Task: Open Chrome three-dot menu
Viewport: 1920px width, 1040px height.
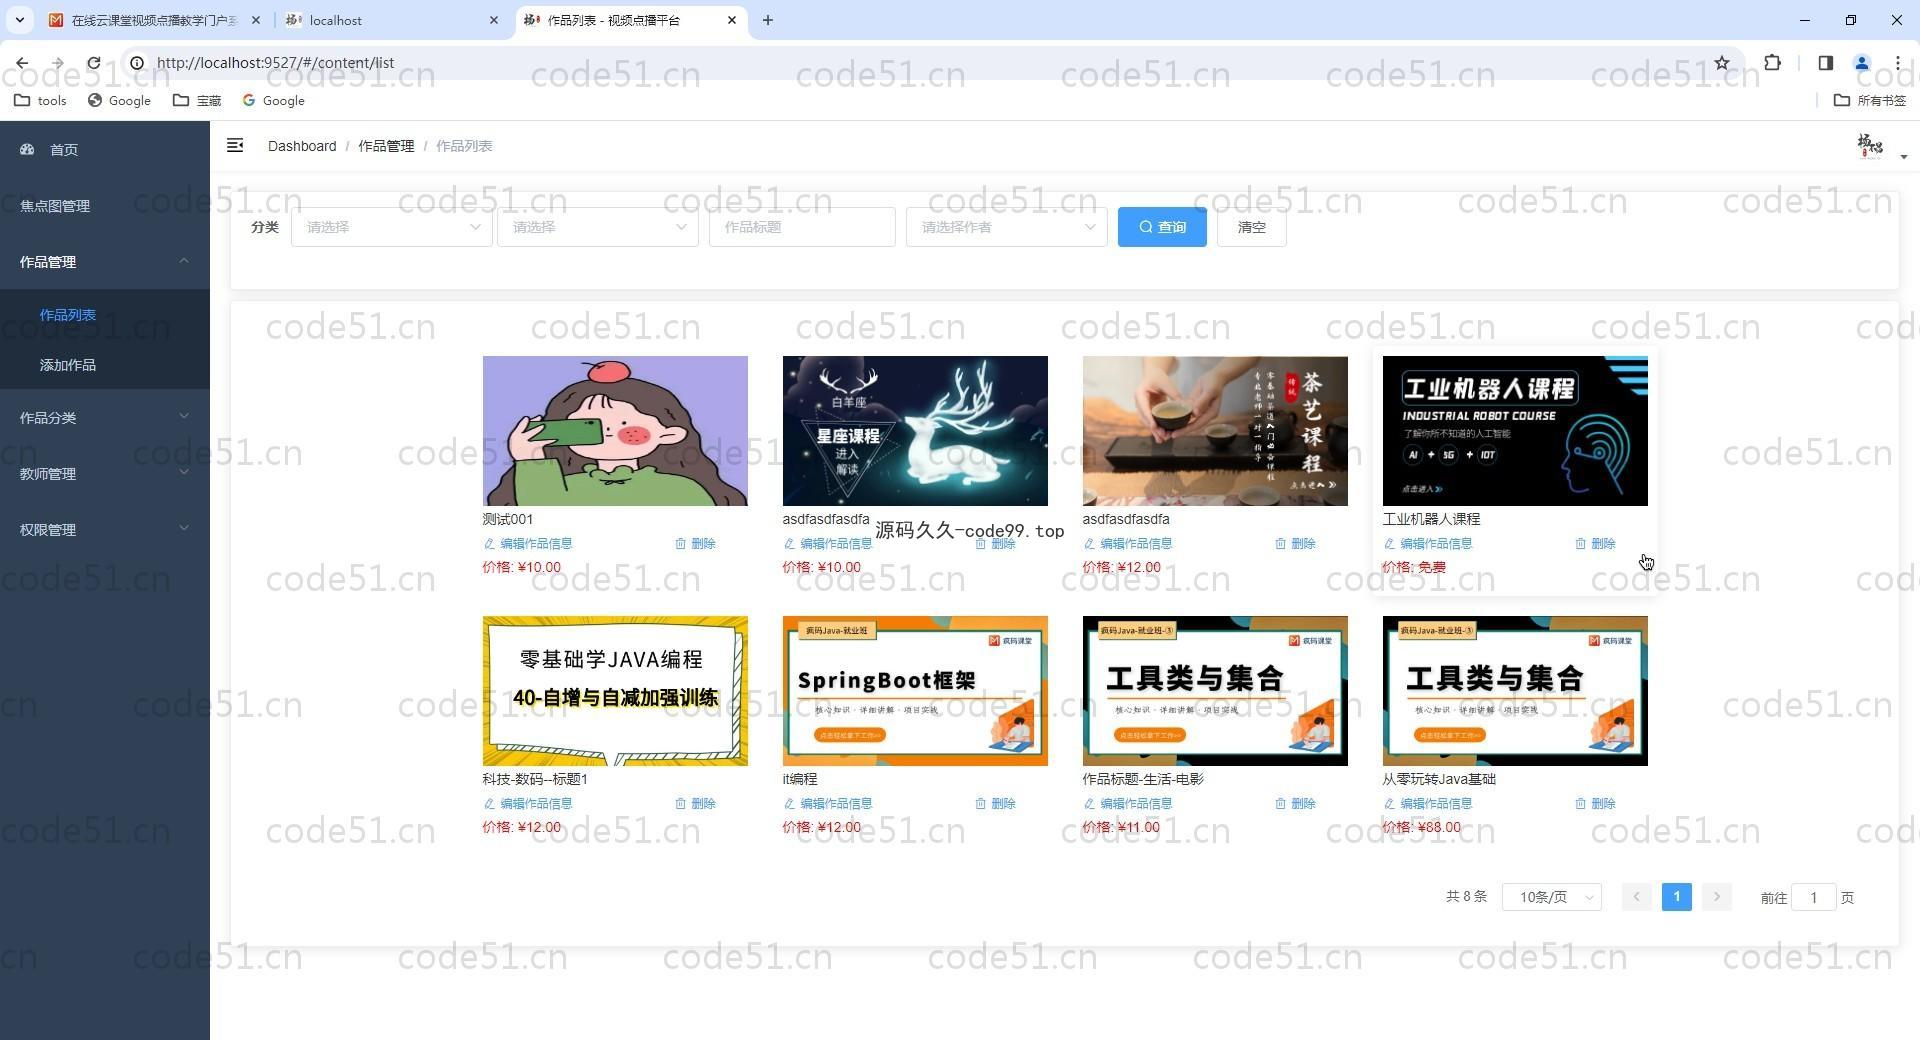Action: click(1897, 63)
